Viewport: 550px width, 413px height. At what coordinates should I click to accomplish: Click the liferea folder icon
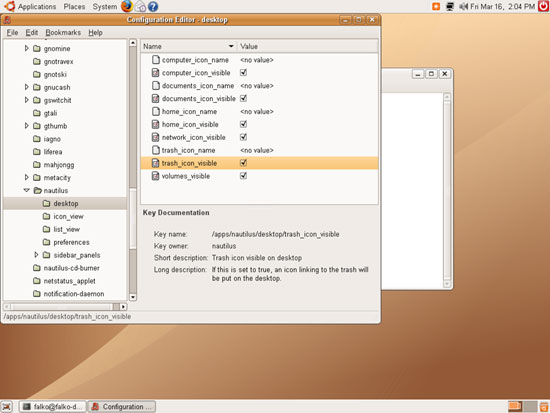click(37, 152)
